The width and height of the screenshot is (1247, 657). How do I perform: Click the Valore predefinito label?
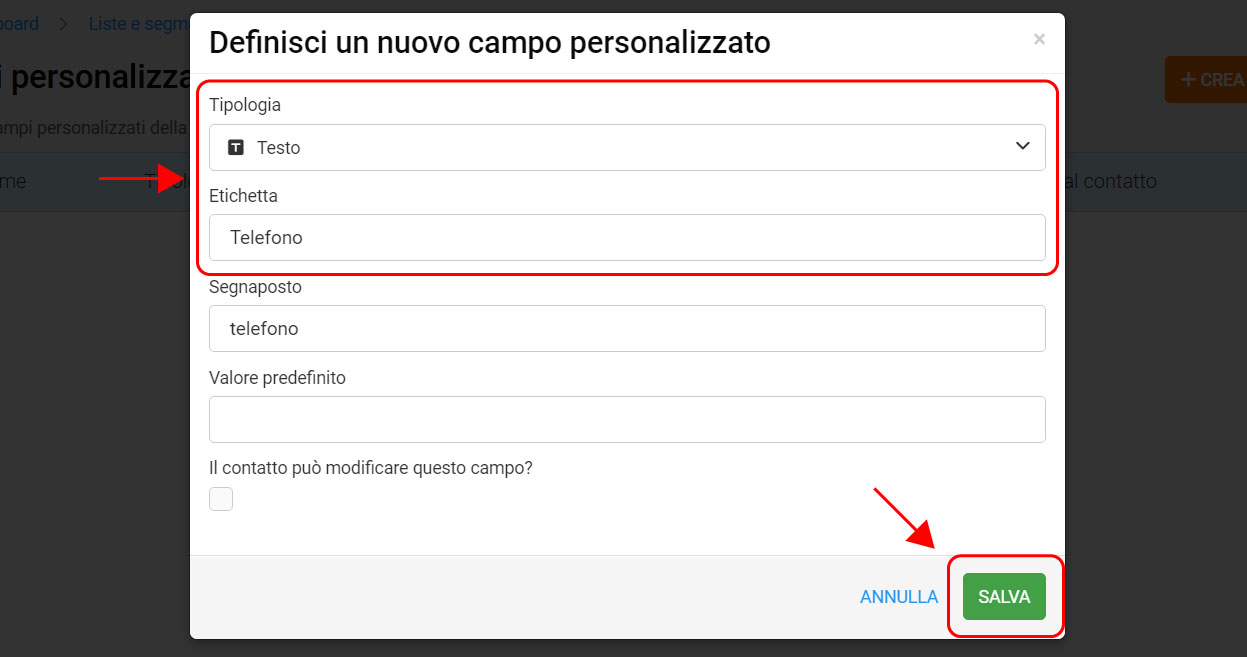(277, 378)
